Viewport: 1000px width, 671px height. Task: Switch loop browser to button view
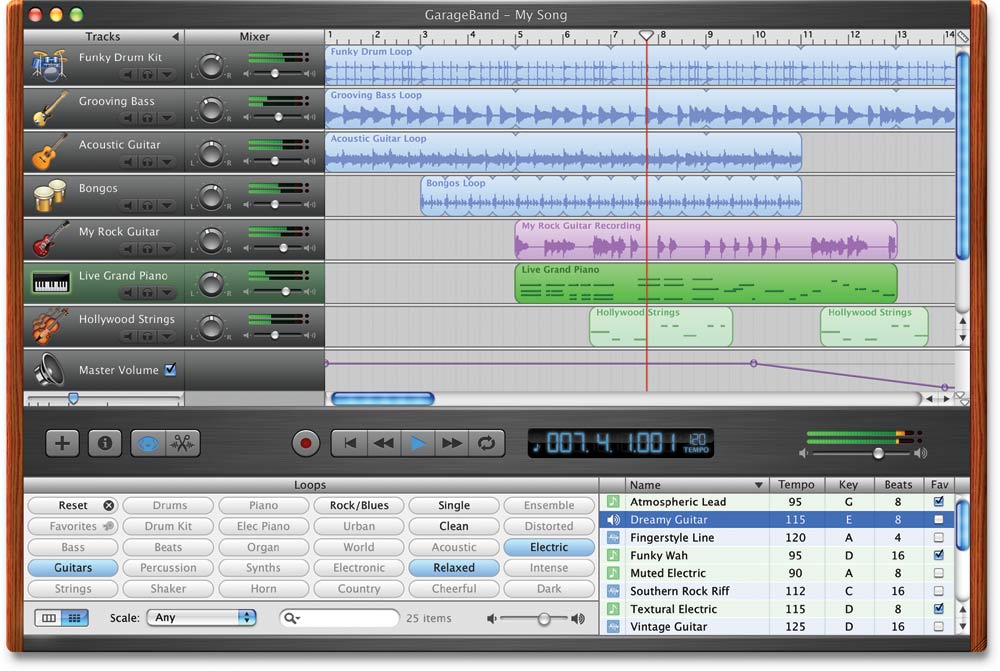click(x=75, y=618)
